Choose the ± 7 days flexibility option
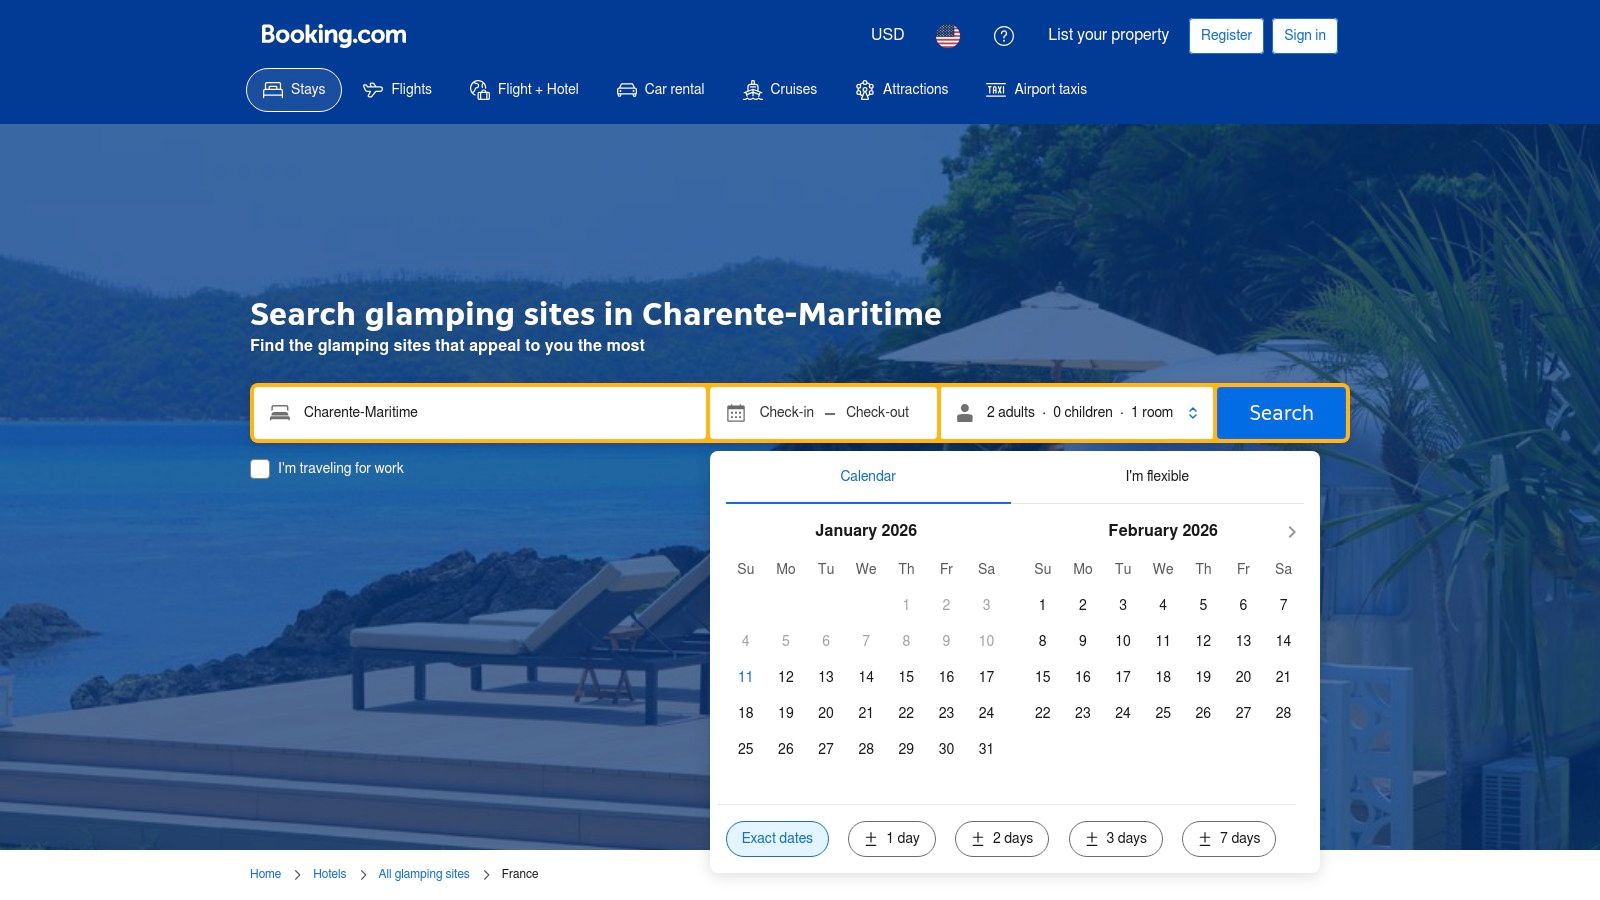Image resolution: width=1600 pixels, height=900 pixels. 1229,839
